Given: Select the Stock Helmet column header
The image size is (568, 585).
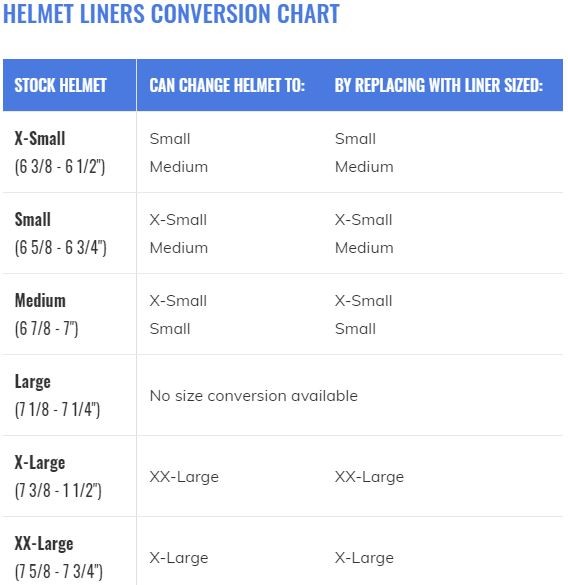Looking at the screenshot, I should (60, 85).
